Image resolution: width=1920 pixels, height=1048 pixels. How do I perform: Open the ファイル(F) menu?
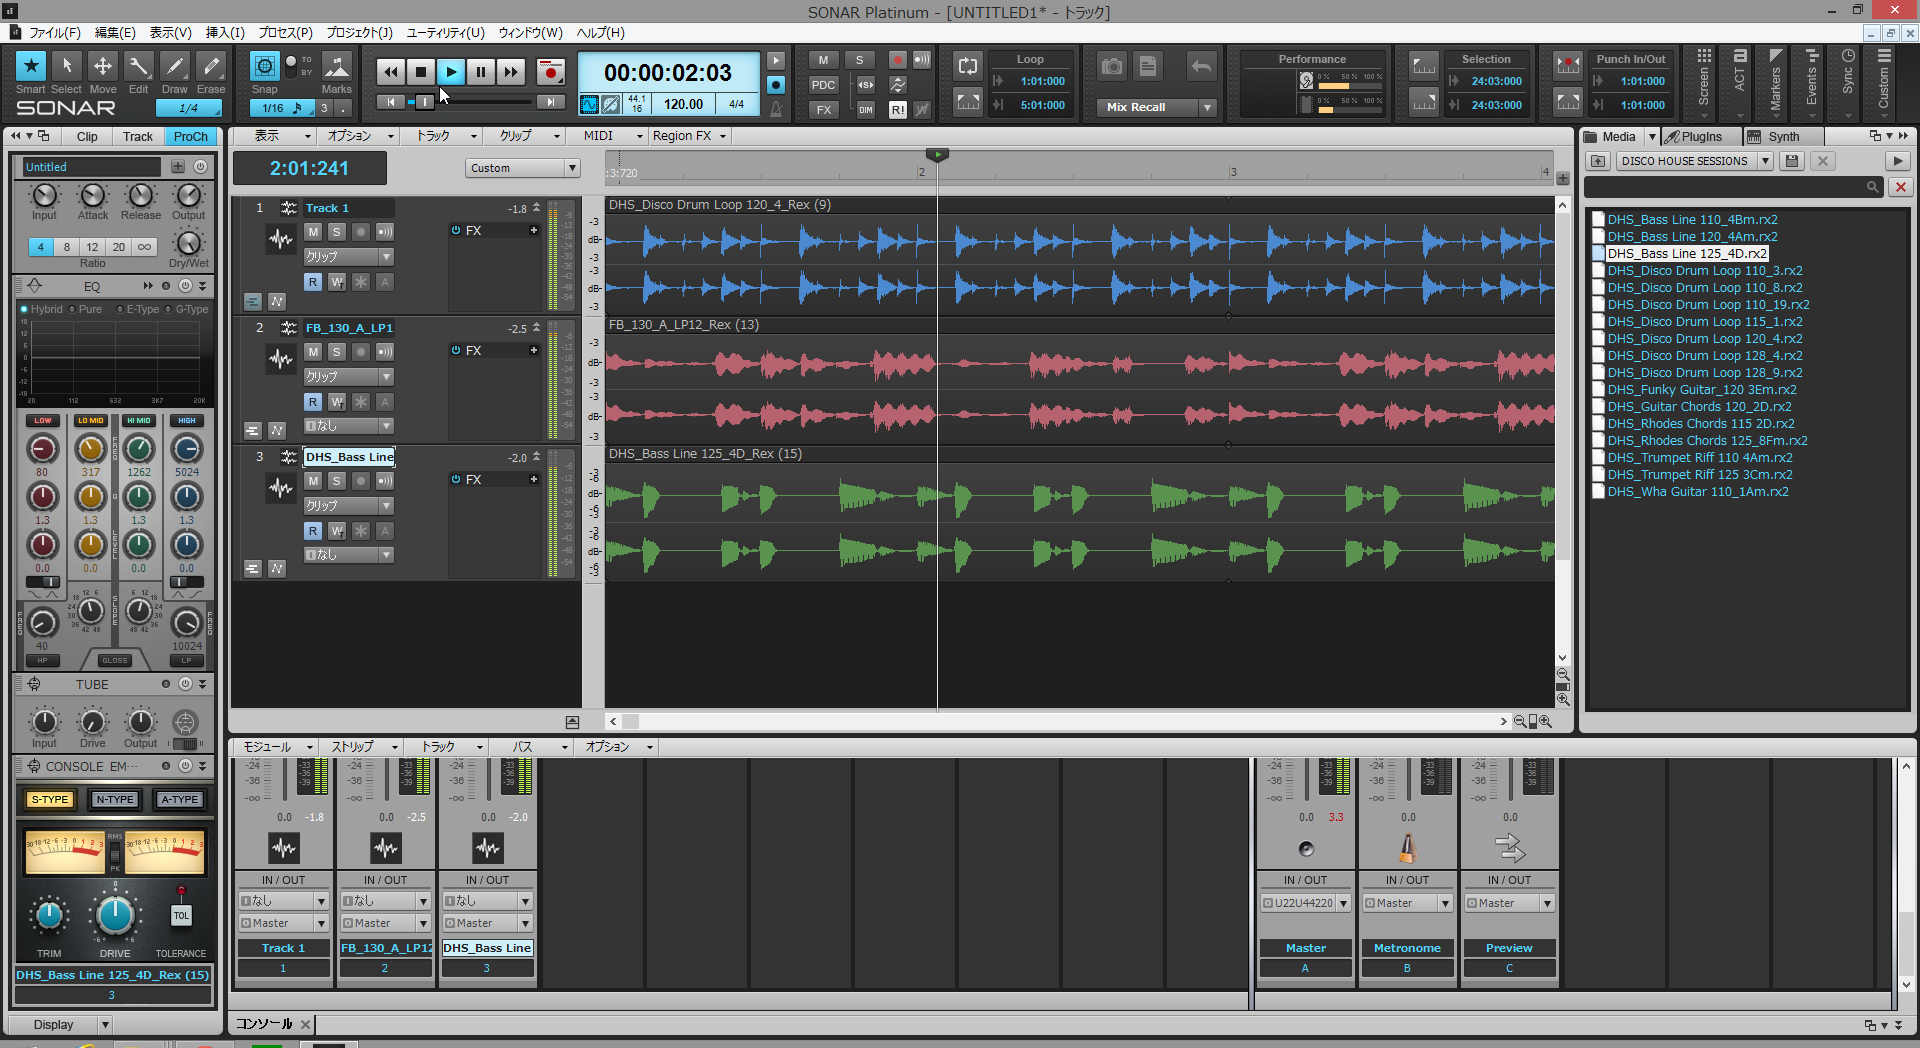click(54, 32)
